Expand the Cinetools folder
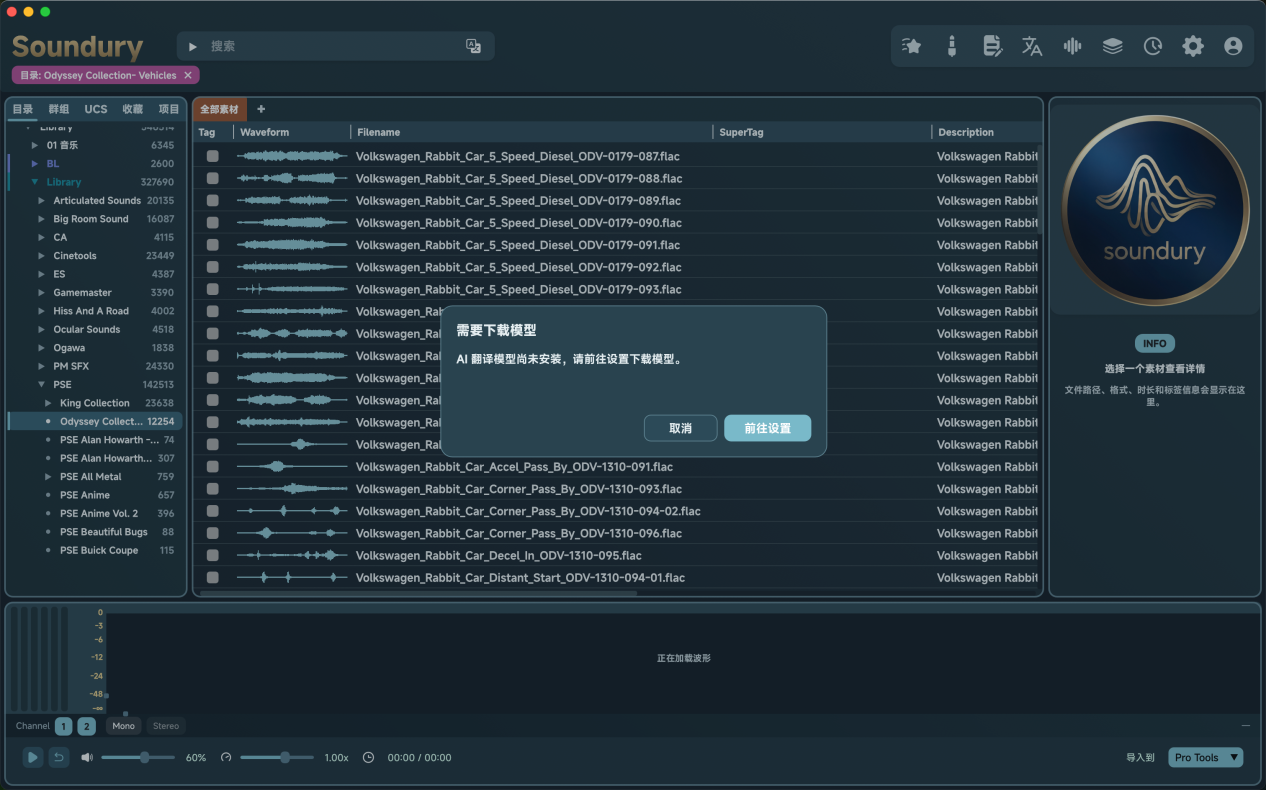Image resolution: width=1266 pixels, height=790 pixels. 42,256
